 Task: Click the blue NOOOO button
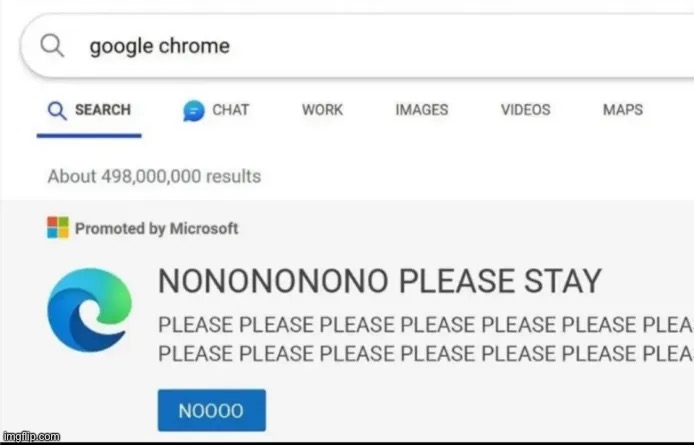(212, 410)
